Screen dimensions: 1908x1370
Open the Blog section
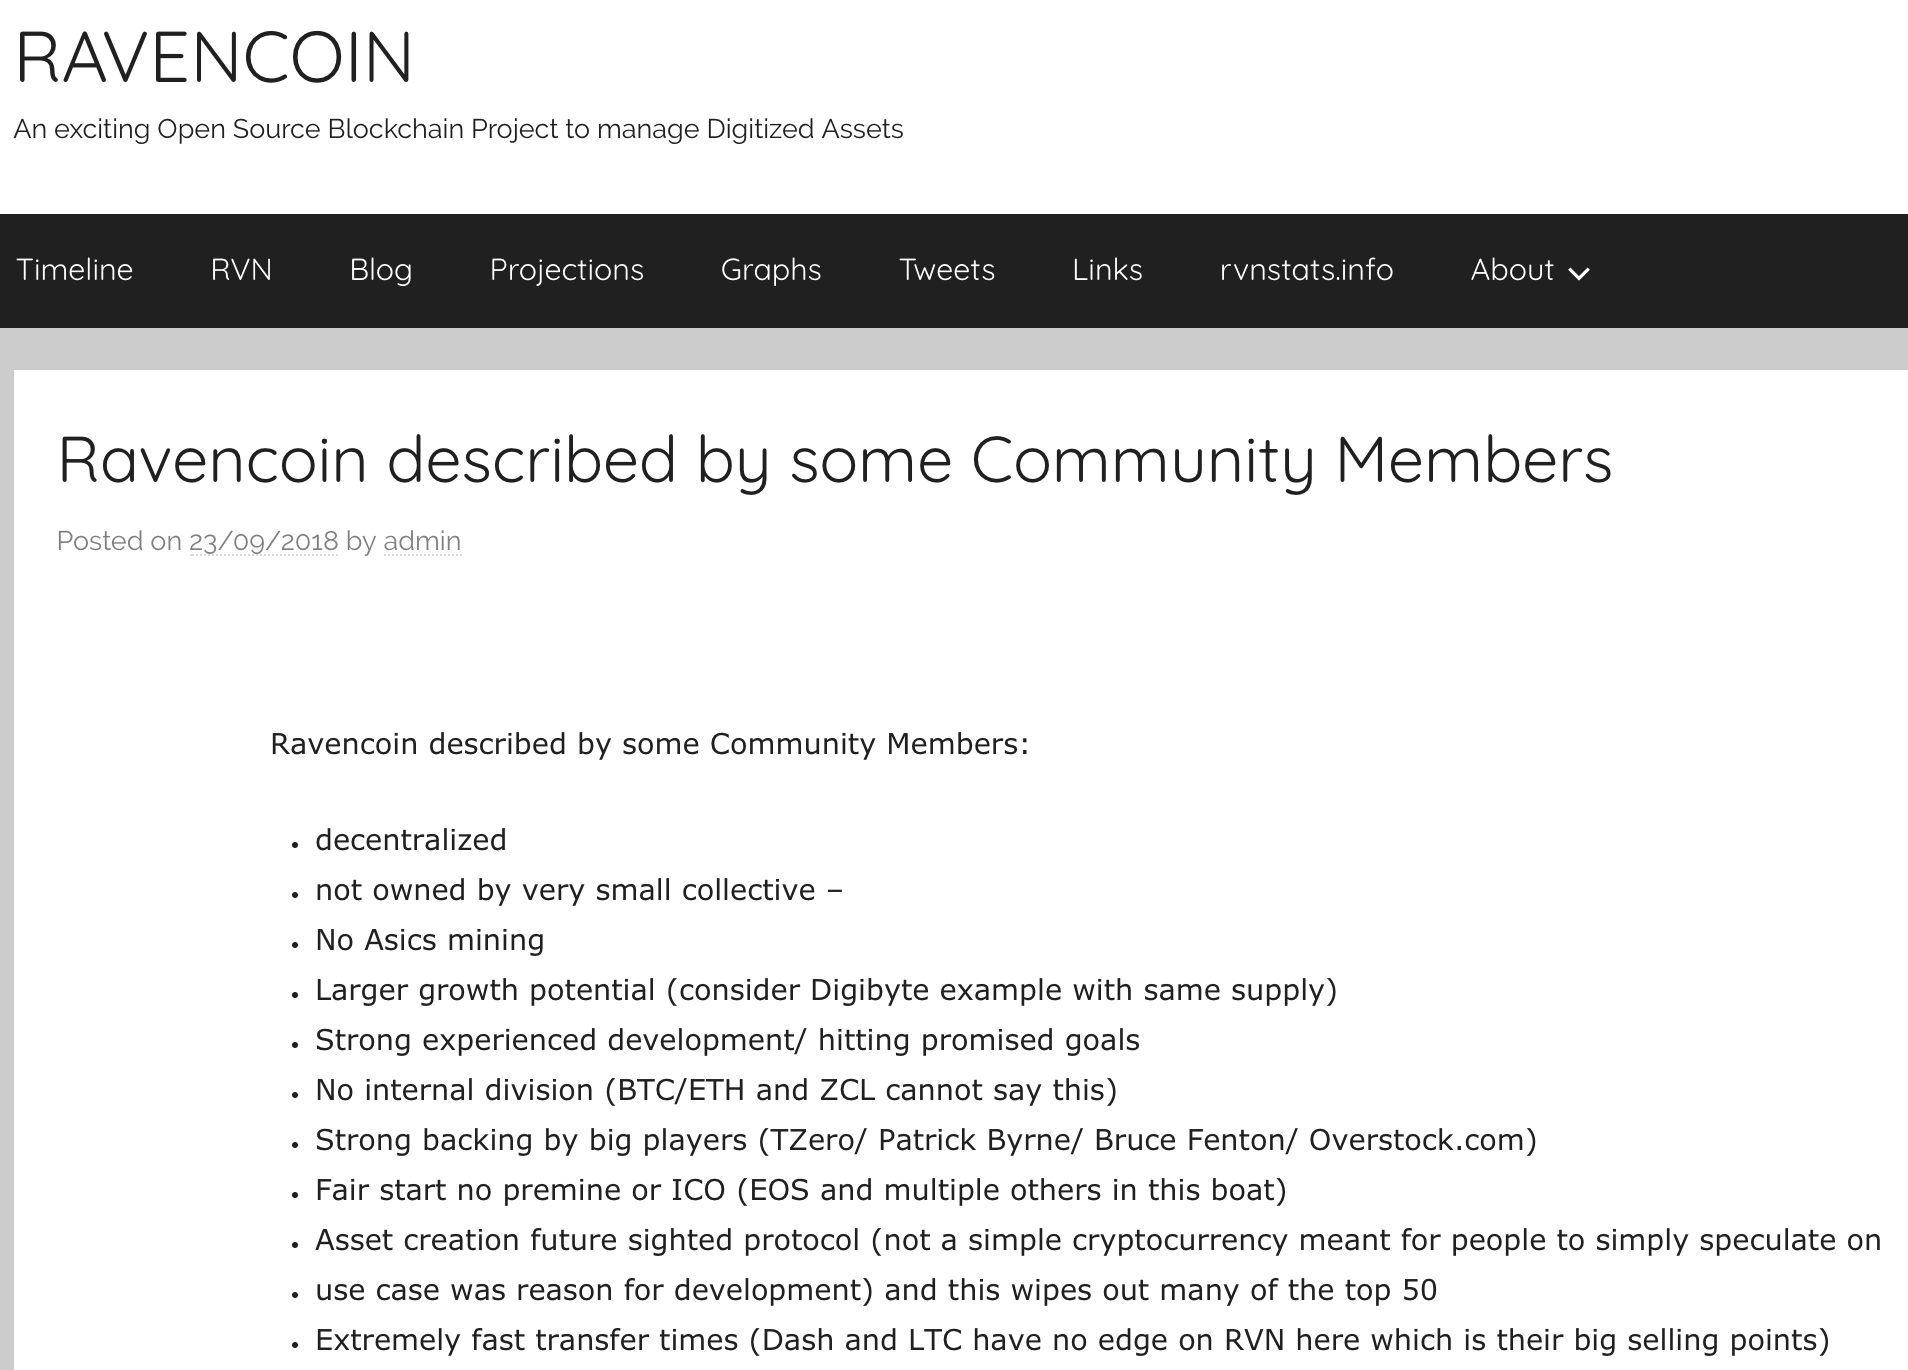(x=381, y=270)
